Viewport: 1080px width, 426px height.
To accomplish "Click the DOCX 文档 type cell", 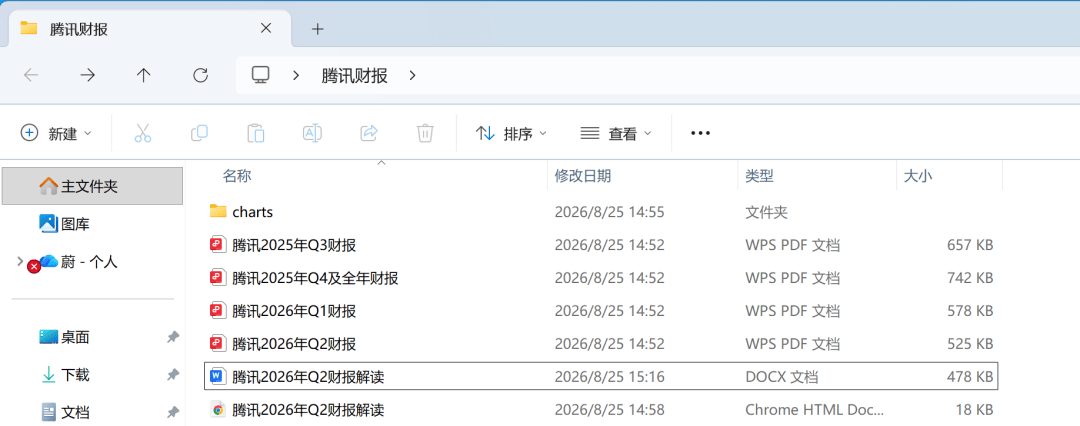I will (x=782, y=376).
